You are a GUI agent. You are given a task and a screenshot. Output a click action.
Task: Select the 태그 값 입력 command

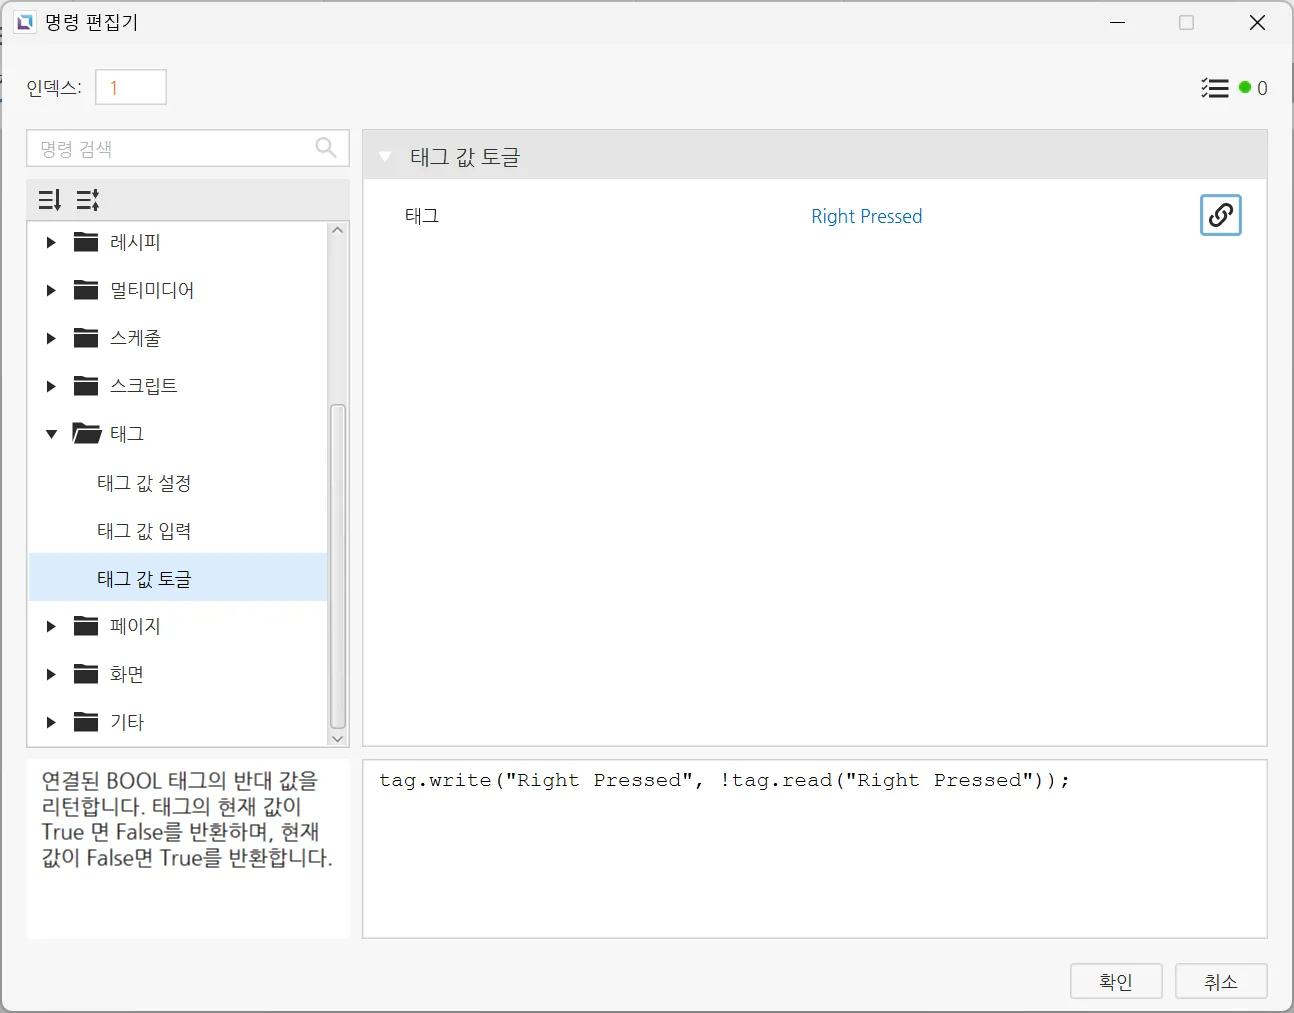point(144,531)
